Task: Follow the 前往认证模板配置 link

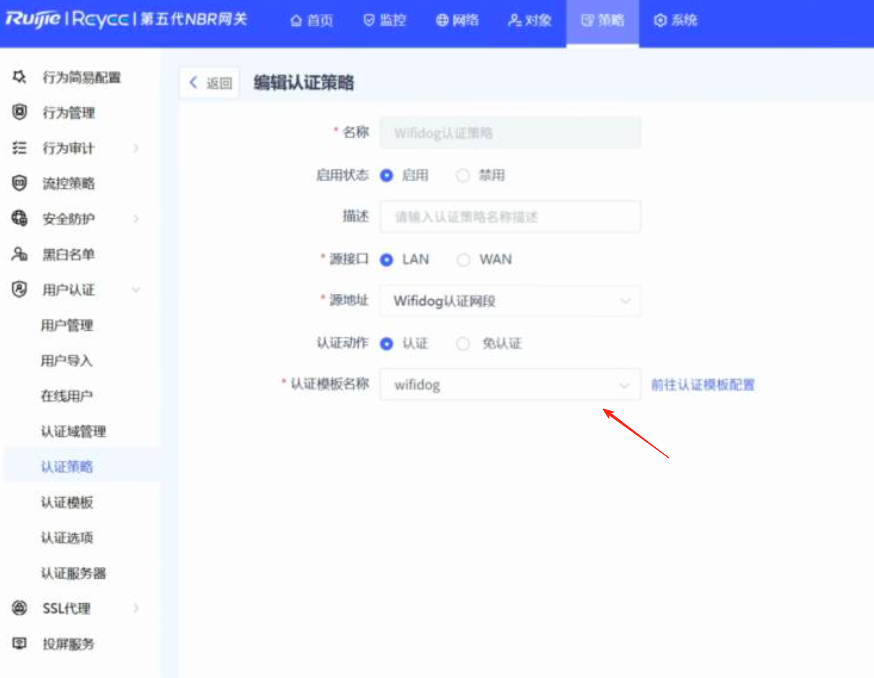Action: (702, 385)
